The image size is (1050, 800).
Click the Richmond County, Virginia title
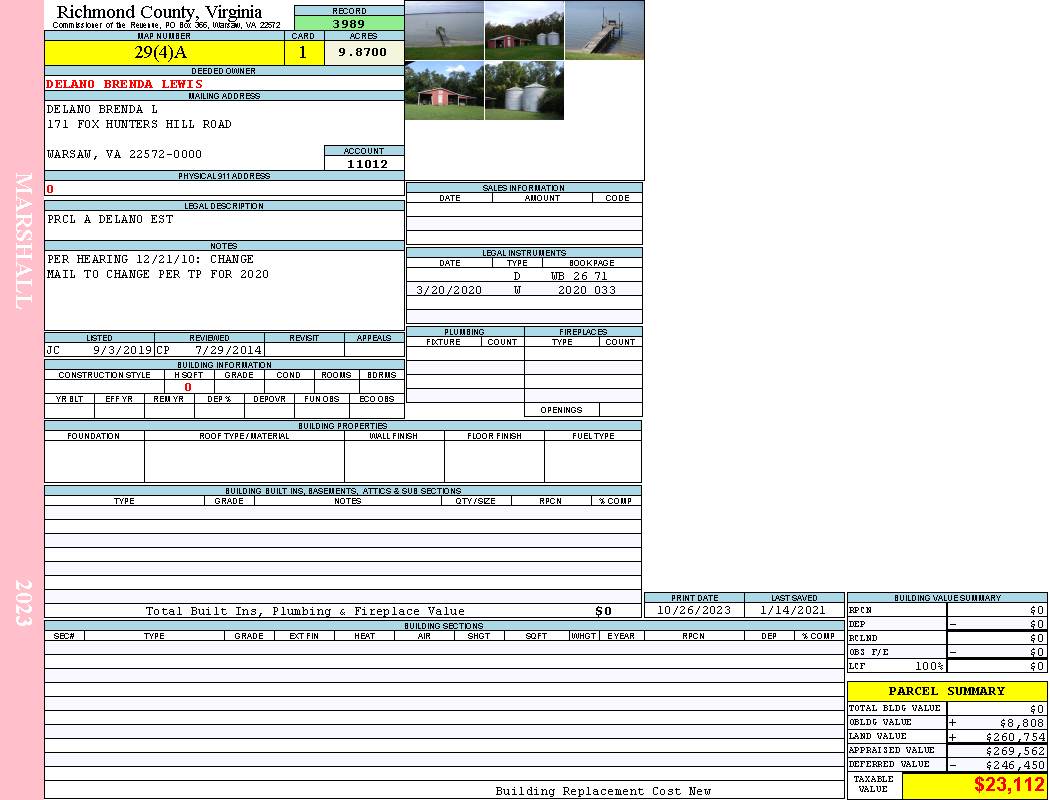pyautogui.click(x=159, y=12)
